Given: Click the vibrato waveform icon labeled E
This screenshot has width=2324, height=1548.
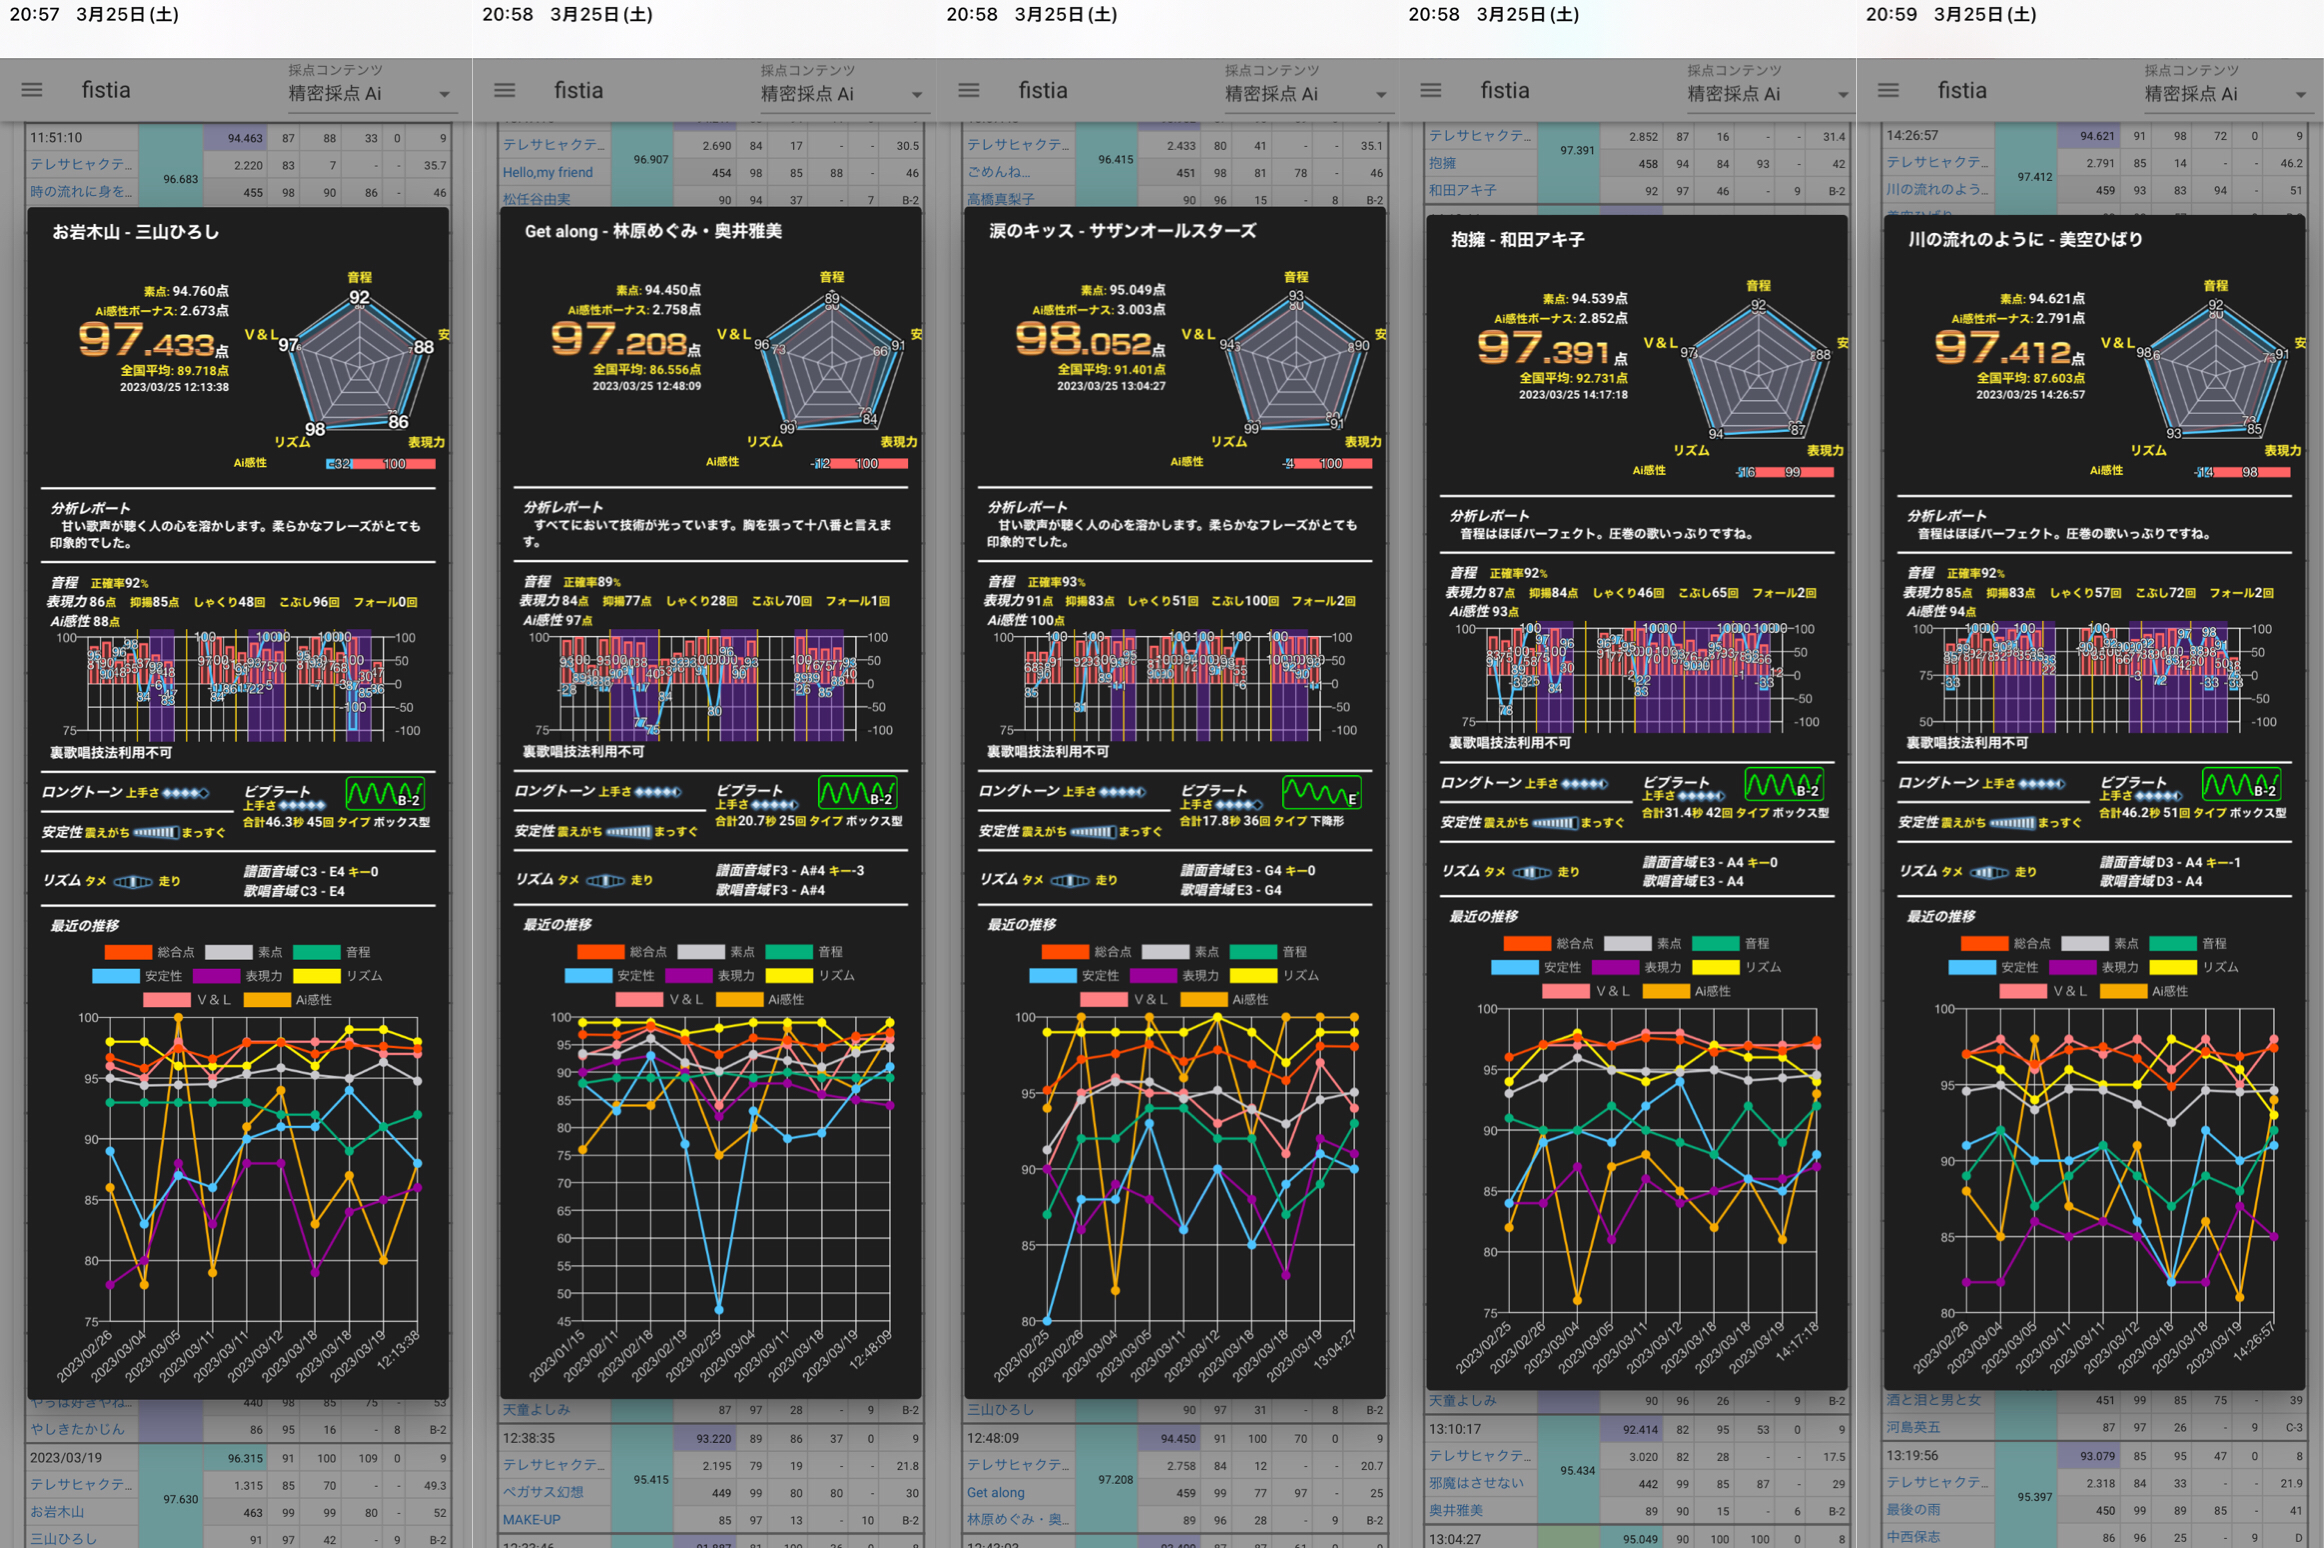Looking at the screenshot, I should point(1321,794).
